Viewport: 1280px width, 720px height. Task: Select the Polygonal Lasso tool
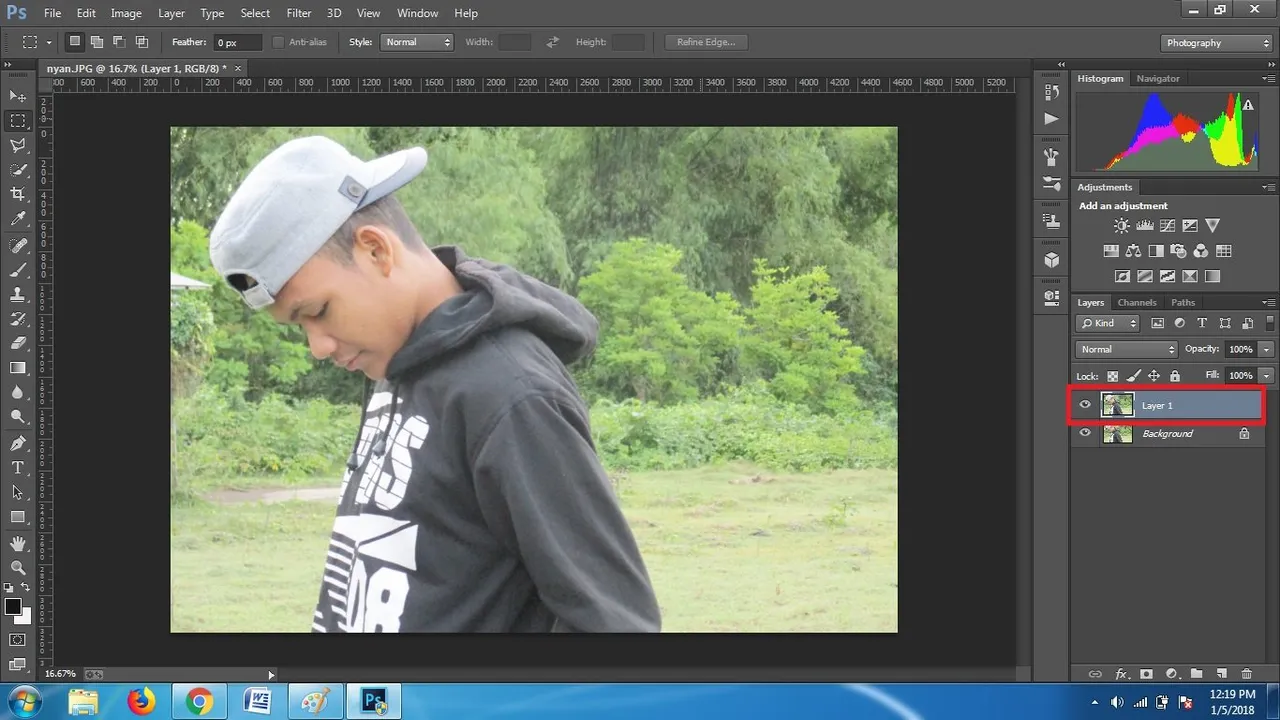click(x=18, y=146)
